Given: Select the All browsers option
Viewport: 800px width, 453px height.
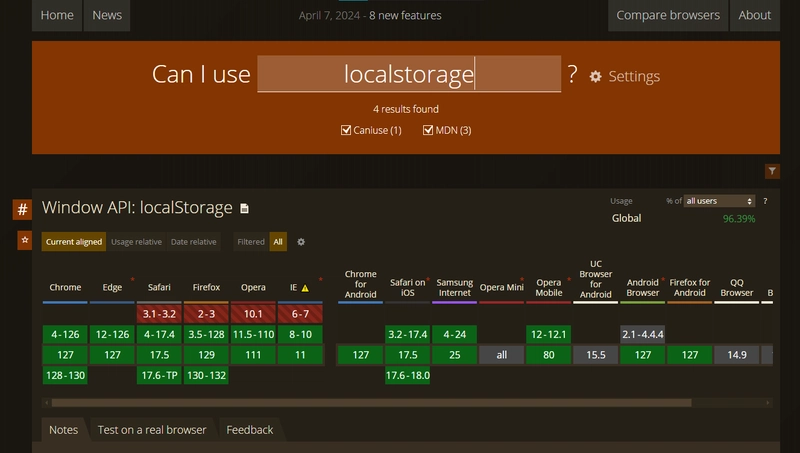Looking at the screenshot, I should point(278,242).
